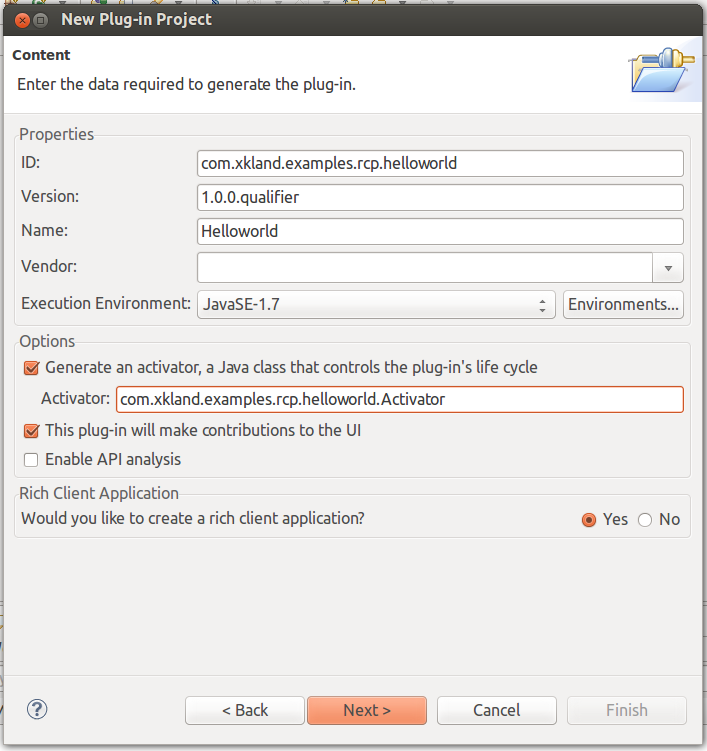Uncheck Generate an activator checkbox
707x751 pixels.
[x=31, y=368]
